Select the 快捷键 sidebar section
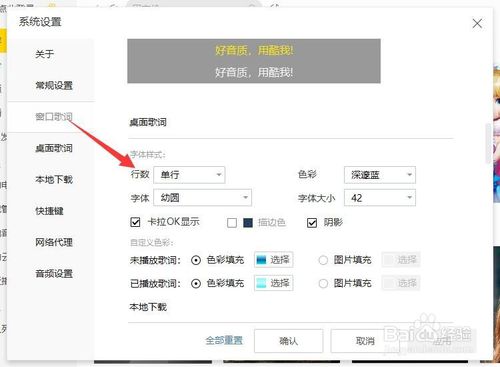This screenshot has width=500, height=367. (49, 211)
